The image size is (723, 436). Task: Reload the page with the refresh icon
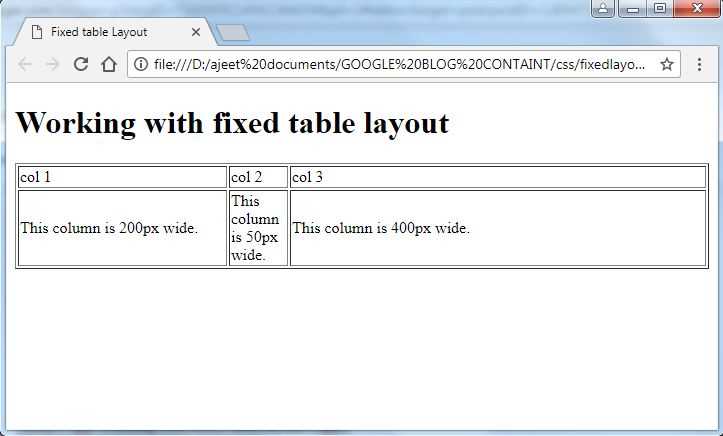[81, 64]
